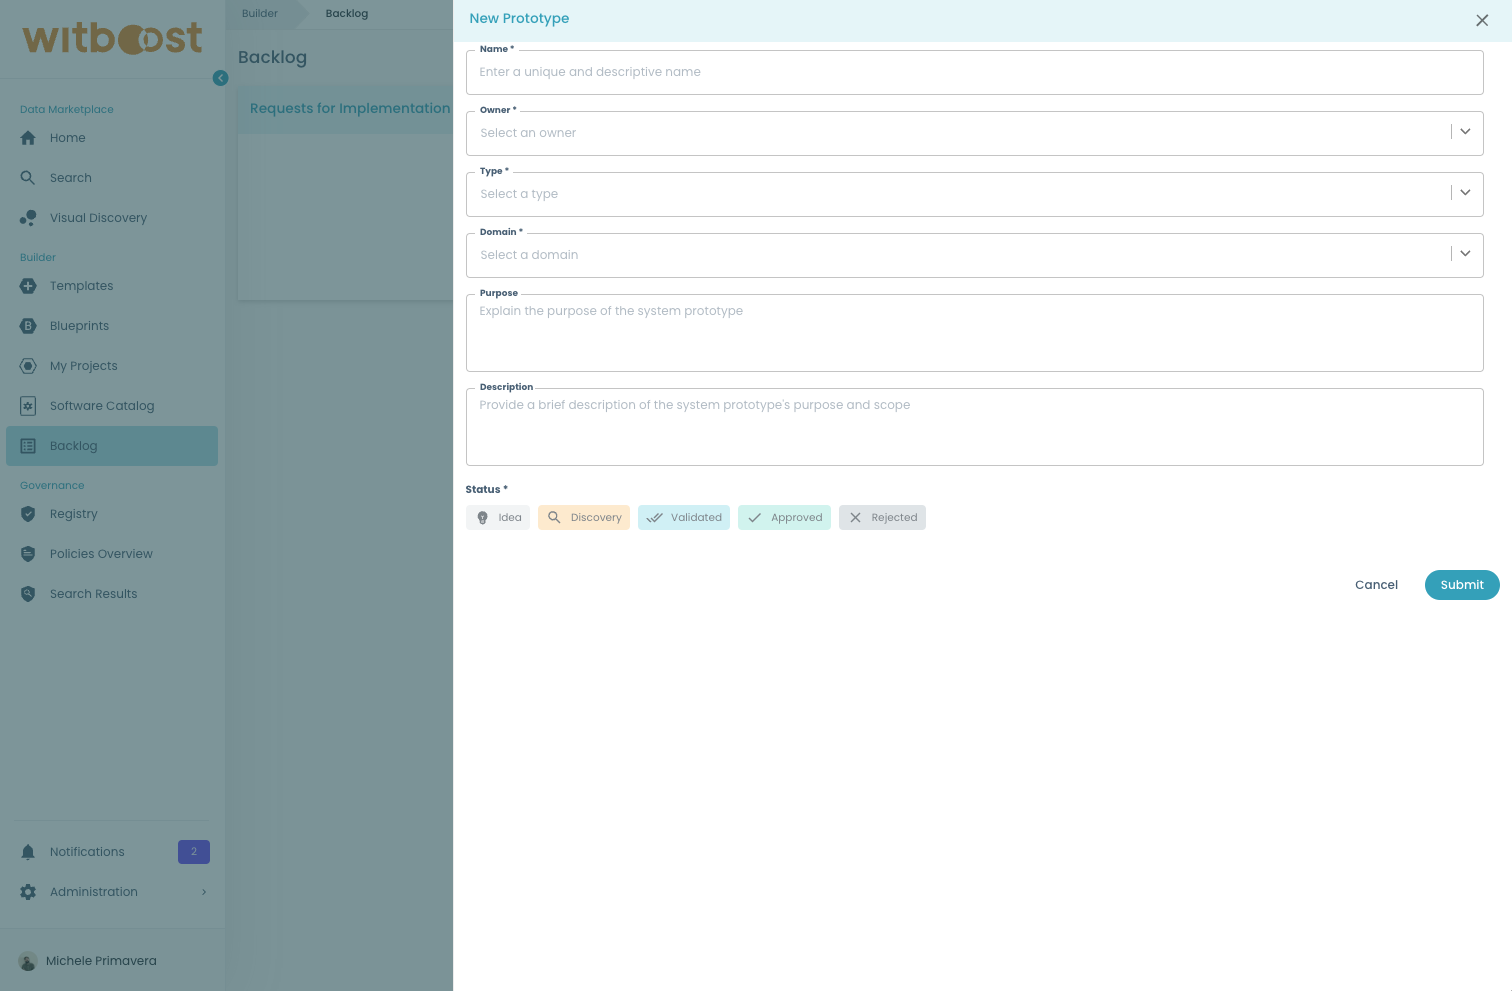This screenshot has height=991, width=1512.
Task: Click the Builder breadcrumb
Action: pos(259,13)
